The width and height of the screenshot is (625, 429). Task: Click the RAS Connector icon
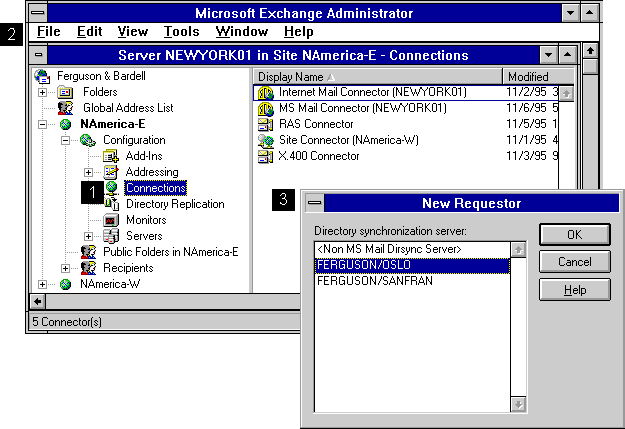tap(265, 124)
